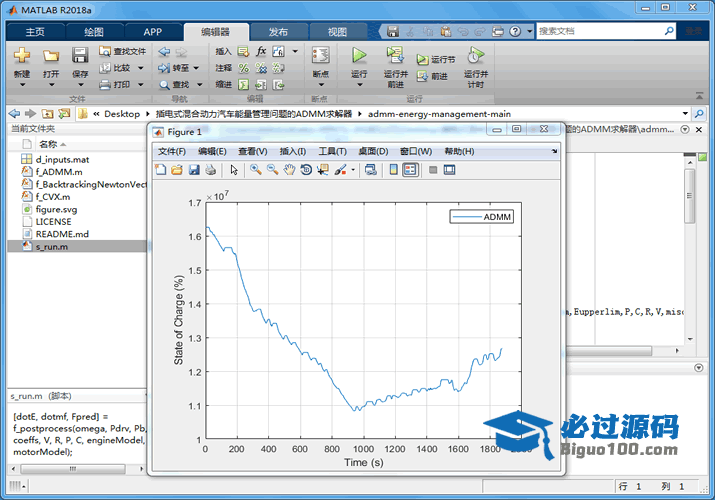This screenshot has height=500, width=715.
Task: Click the Print Figure icon in Figure 1 toolbar
Action: pos(211,170)
